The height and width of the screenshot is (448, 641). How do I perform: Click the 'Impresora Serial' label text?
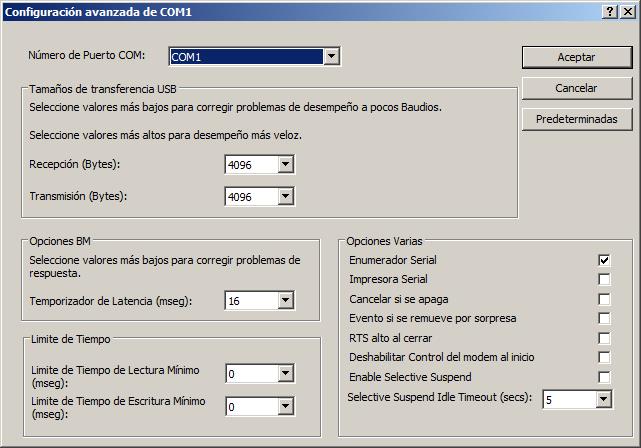click(x=388, y=279)
